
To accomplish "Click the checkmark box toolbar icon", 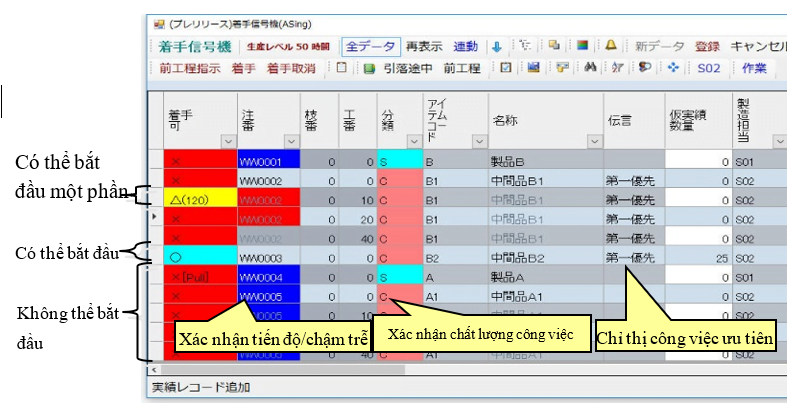I will [x=506, y=68].
